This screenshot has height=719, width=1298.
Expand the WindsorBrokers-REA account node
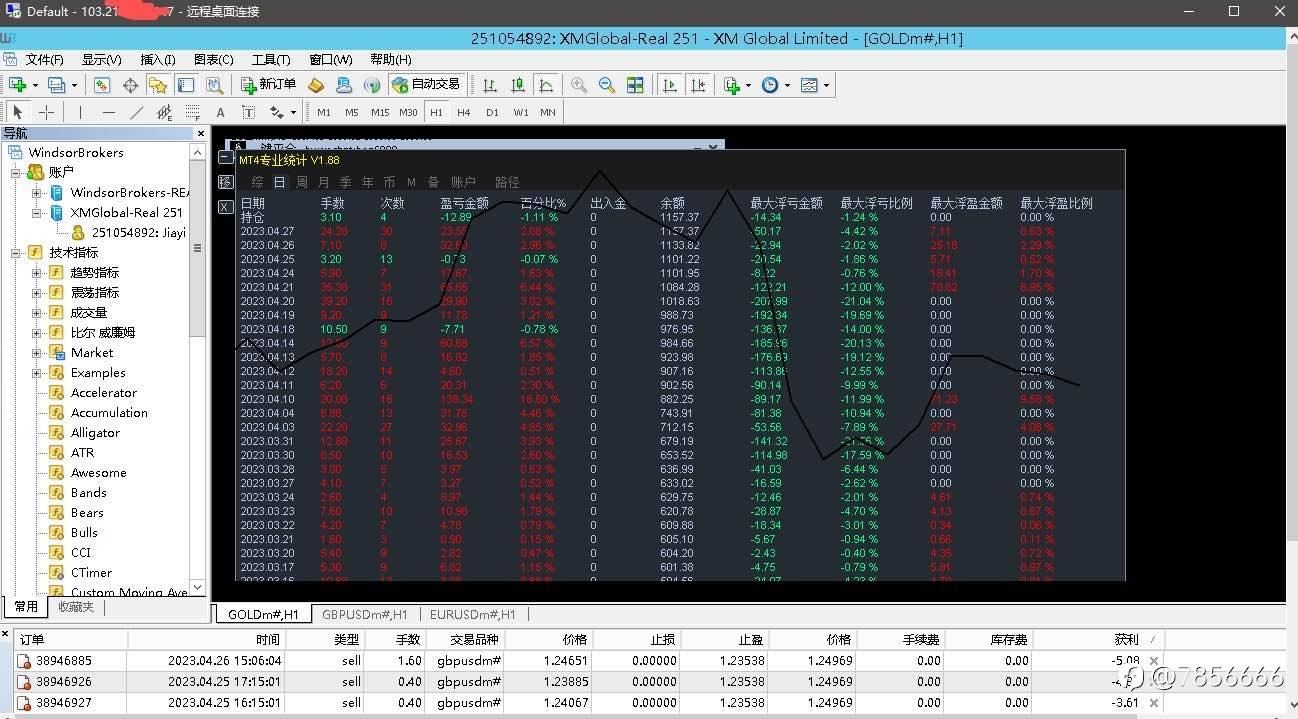click(x=37, y=193)
